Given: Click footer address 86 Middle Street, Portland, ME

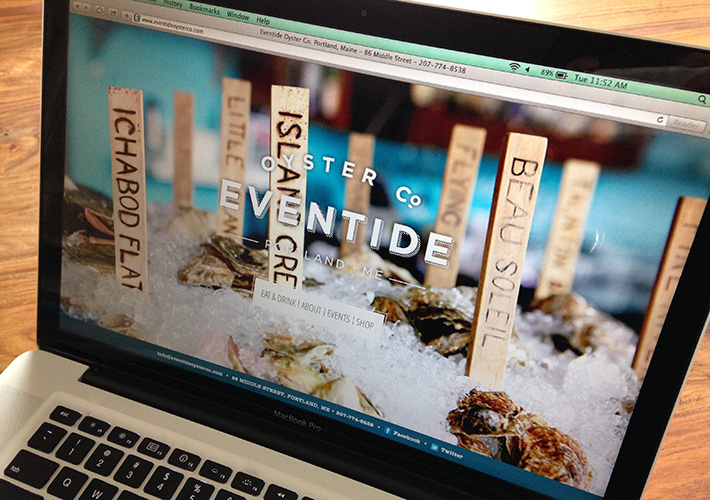Looking at the screenshot, I should pyautogui.click(x=281, y=392).
